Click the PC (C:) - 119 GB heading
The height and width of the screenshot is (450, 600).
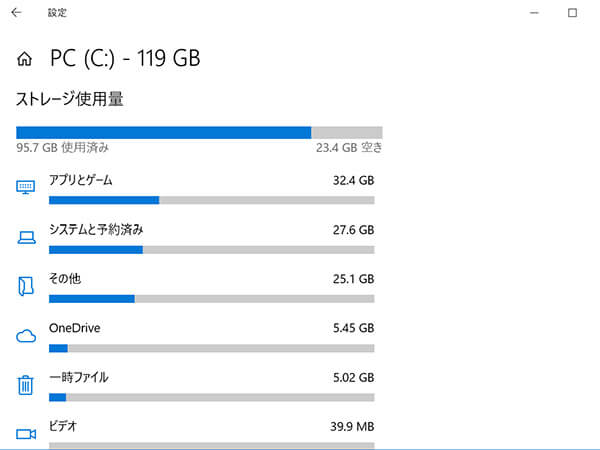[x=125, y=59]
